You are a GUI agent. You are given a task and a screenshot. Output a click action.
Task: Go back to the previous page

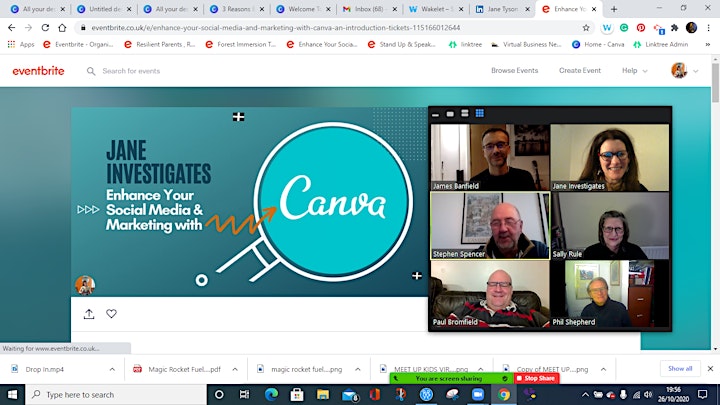11,28
